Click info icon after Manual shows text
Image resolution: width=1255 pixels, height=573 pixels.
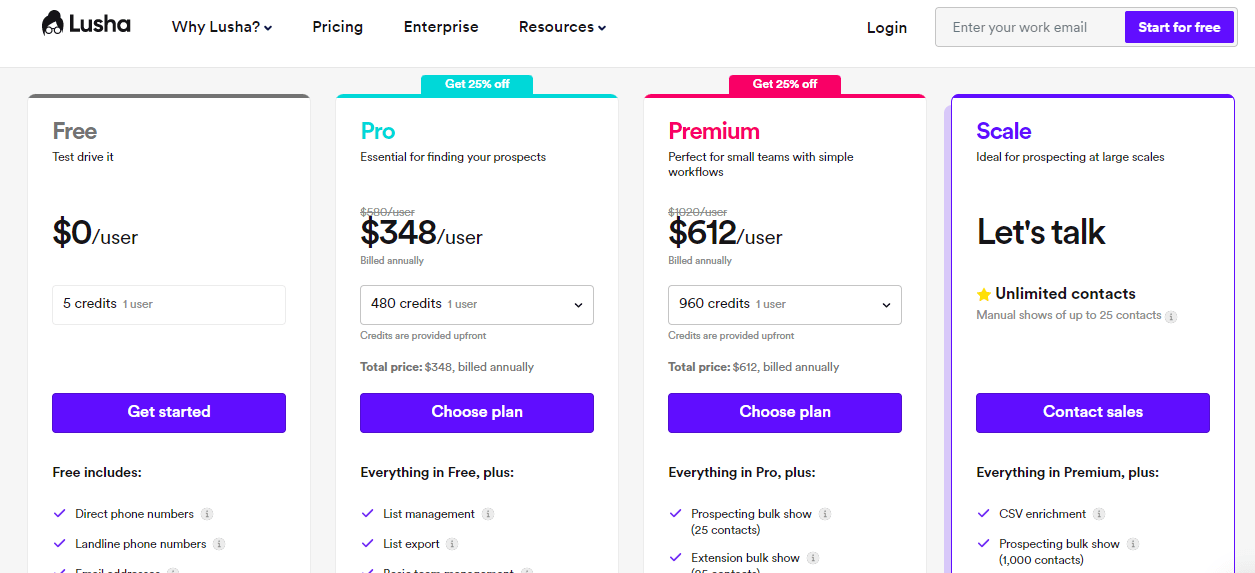pyautogui.click(x=1171, y=316)
